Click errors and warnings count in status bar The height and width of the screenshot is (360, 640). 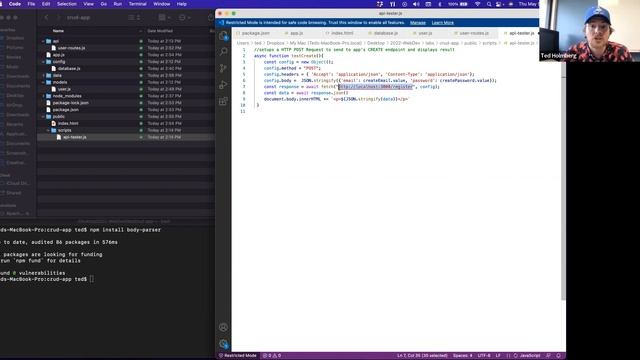click(272, 356)
